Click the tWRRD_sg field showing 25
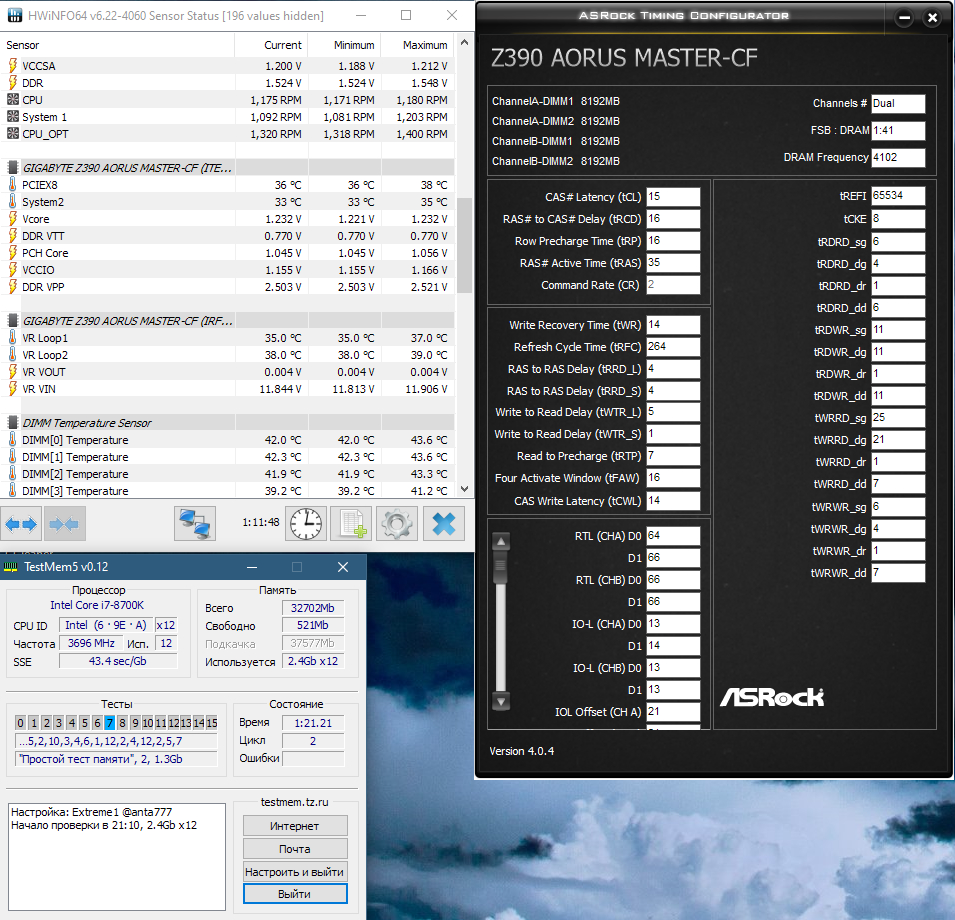This screenshot has width=955, height=920. click(x=898, y=418)
